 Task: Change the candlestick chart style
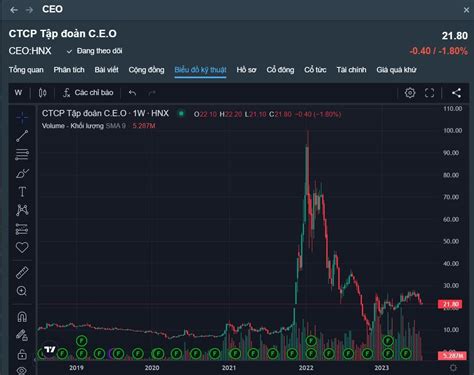42,93
